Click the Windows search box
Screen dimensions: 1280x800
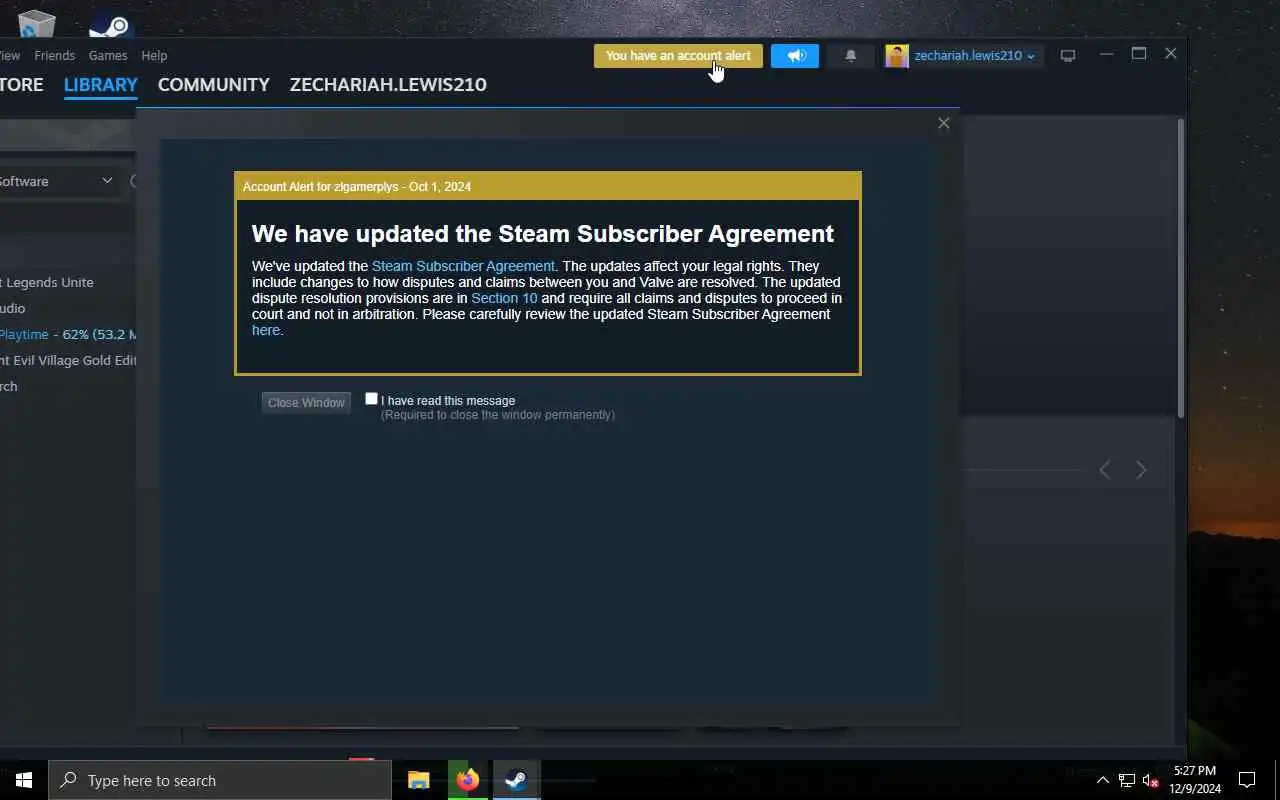point(220,780)
